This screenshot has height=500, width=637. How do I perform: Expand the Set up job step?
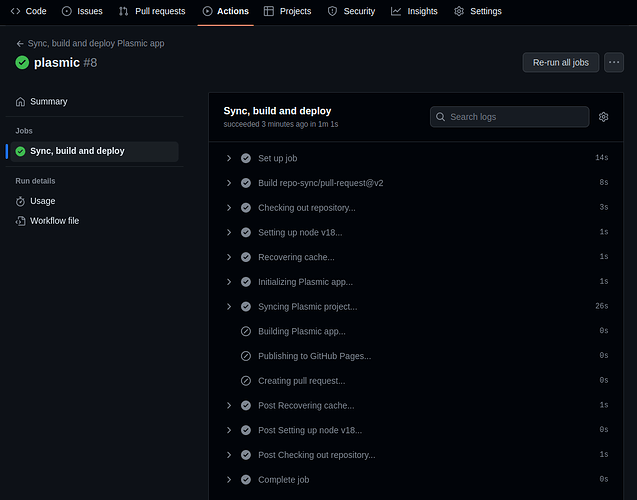pyautogui.click(x=229, y=158)
